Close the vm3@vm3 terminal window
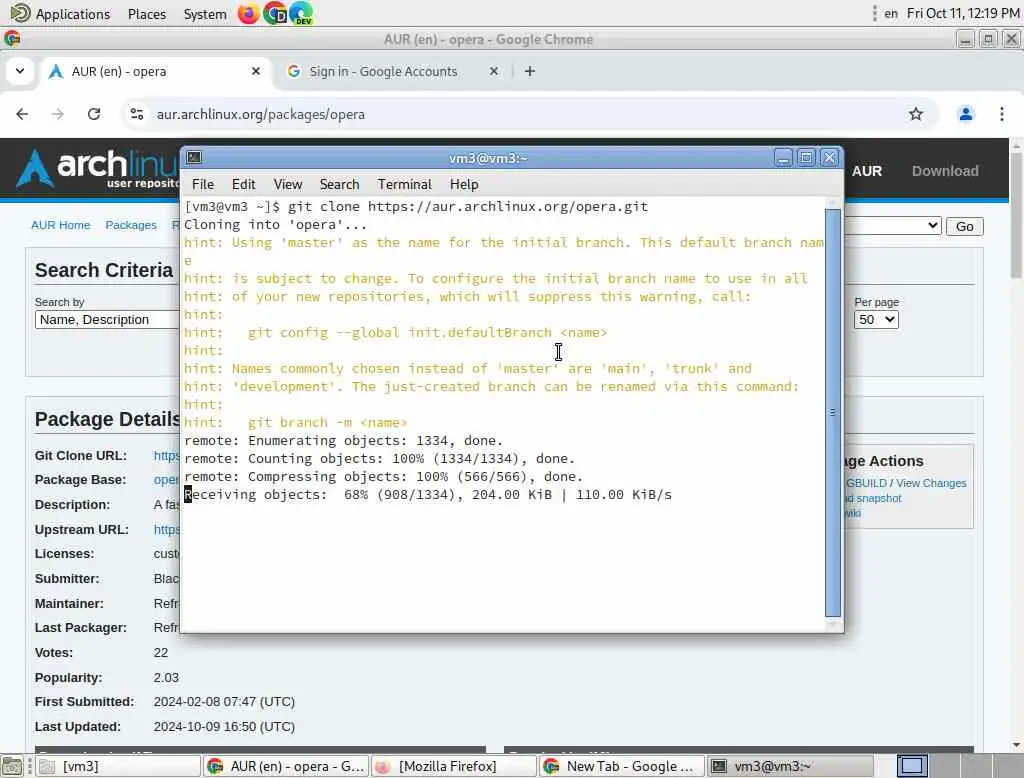This screenshot has width=1024, height=778. [x=829, y=157]
